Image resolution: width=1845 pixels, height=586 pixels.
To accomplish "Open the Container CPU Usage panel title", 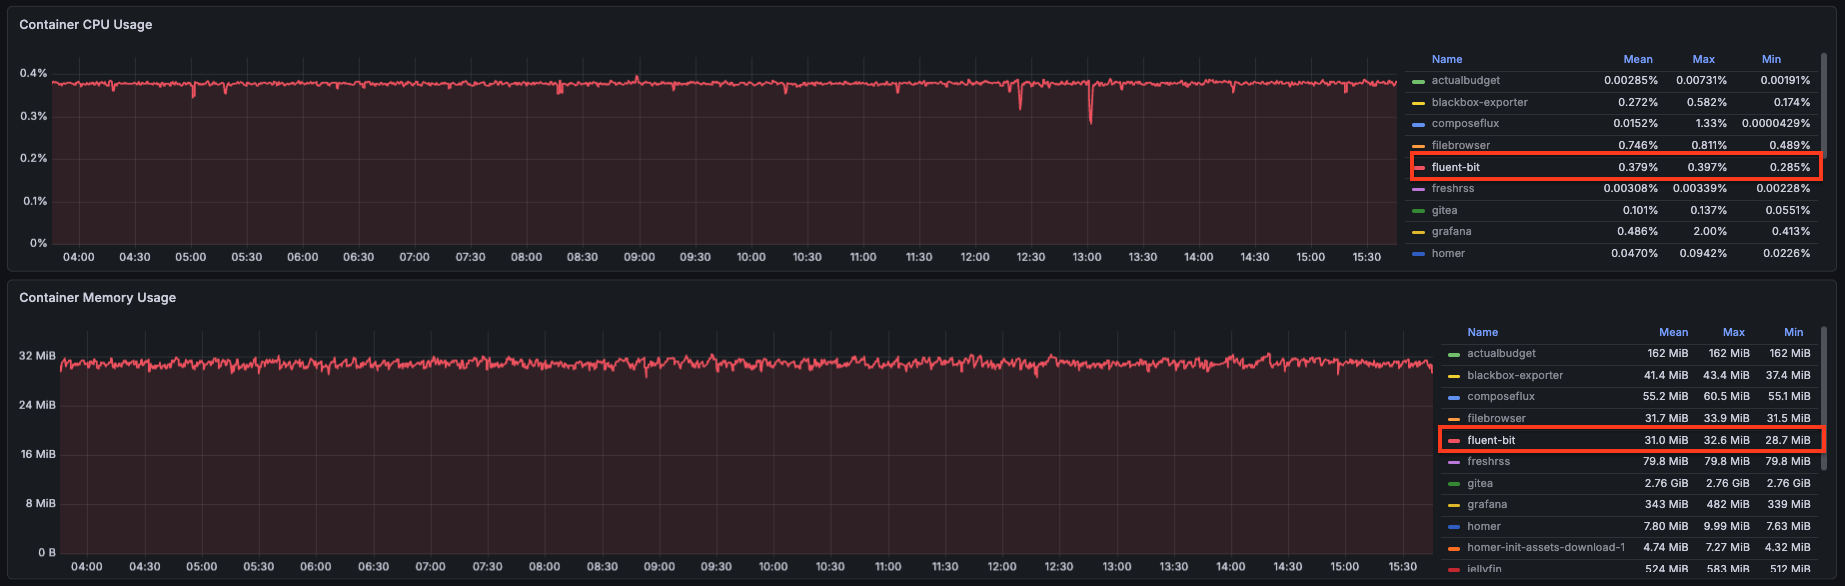I will [86, 24].
